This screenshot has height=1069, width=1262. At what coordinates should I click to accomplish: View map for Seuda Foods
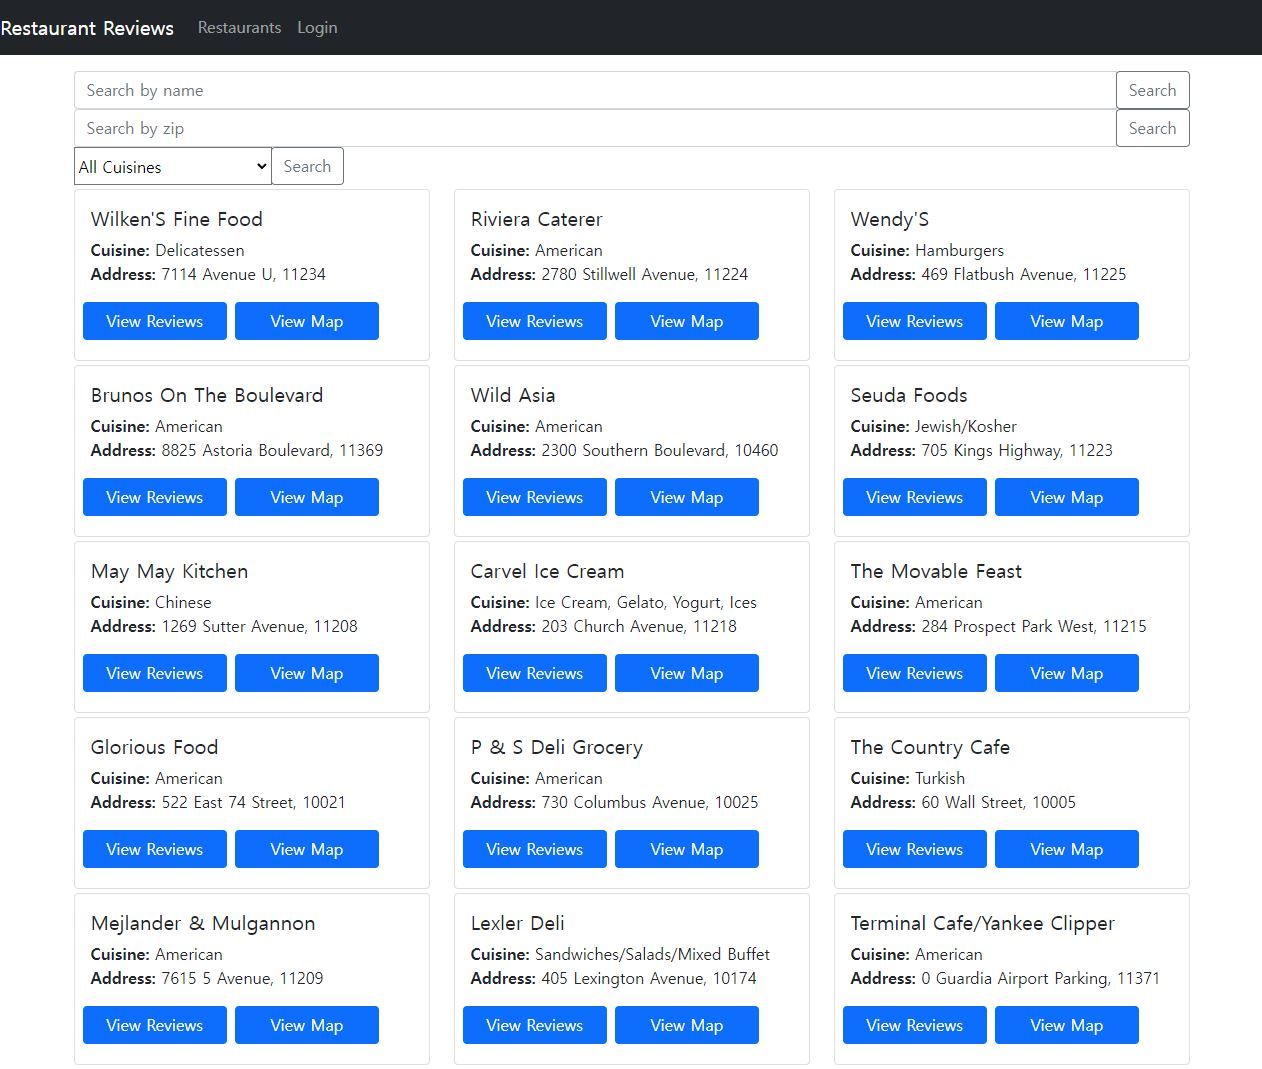click(1066, 497)
